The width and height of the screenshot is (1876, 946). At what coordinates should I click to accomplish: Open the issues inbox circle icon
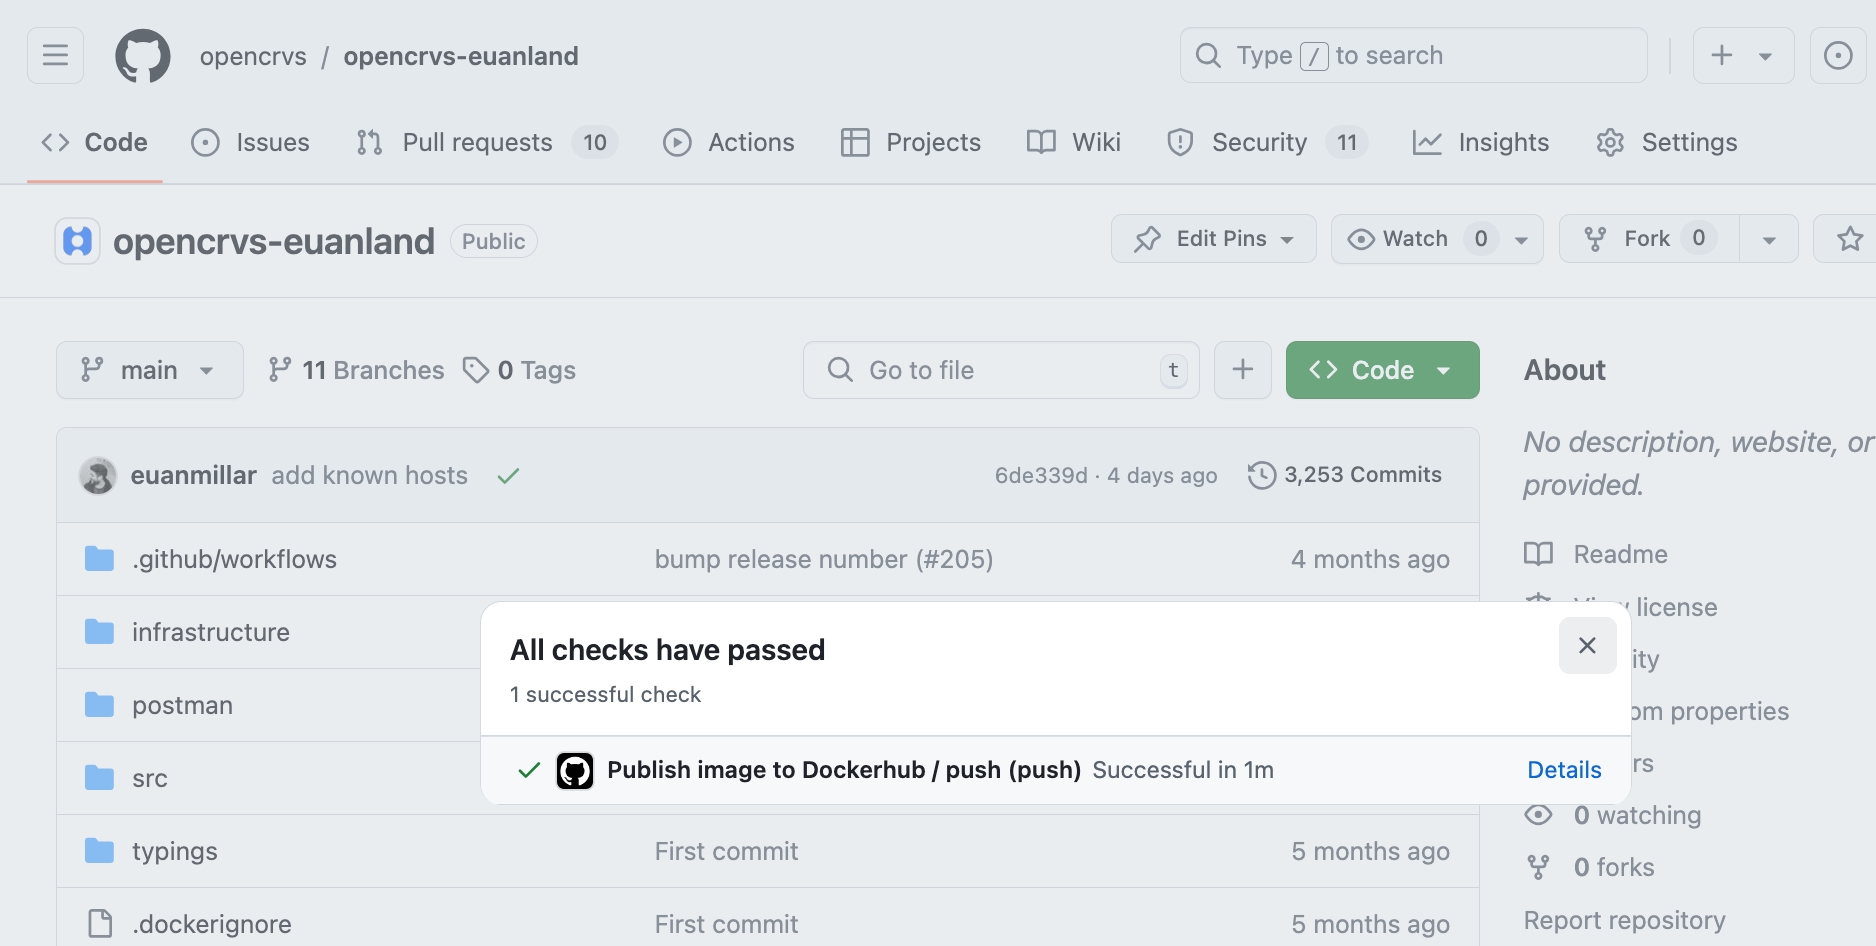click(1837, 55)
